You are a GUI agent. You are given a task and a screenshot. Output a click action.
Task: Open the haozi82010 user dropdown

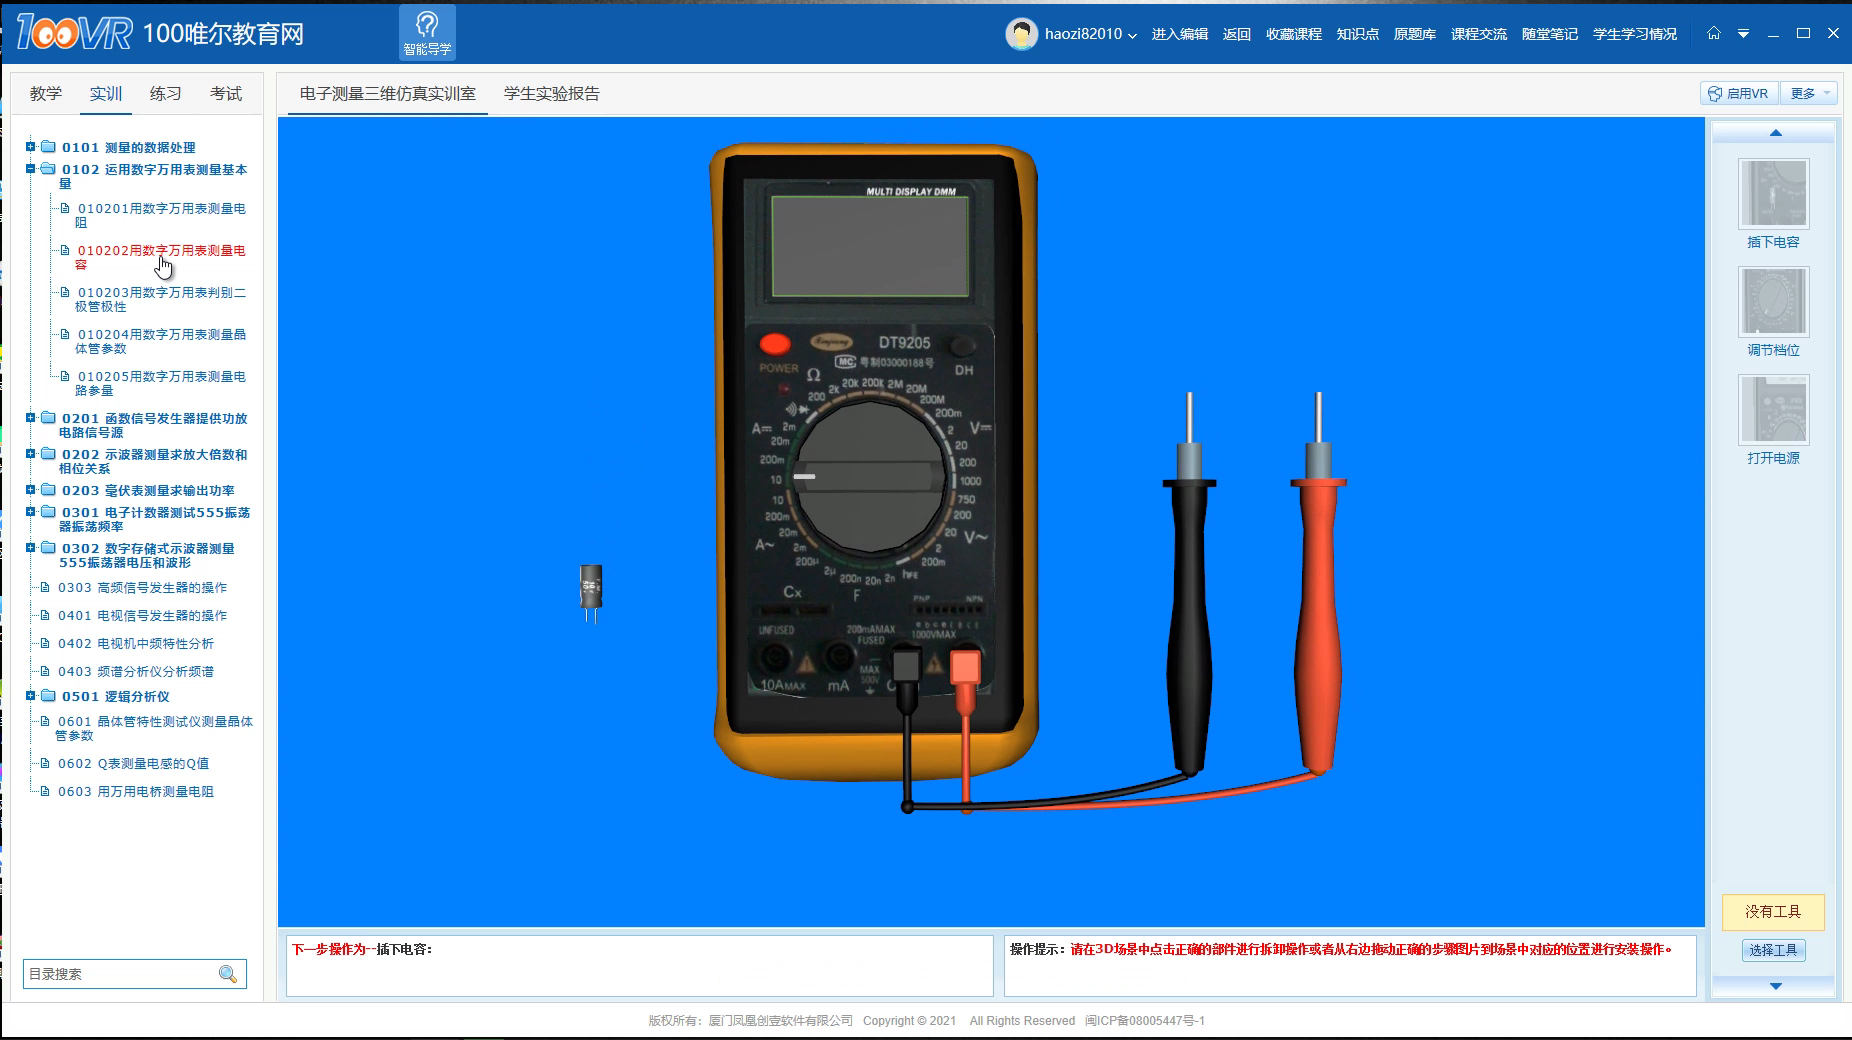click(x=1090, y=34)
